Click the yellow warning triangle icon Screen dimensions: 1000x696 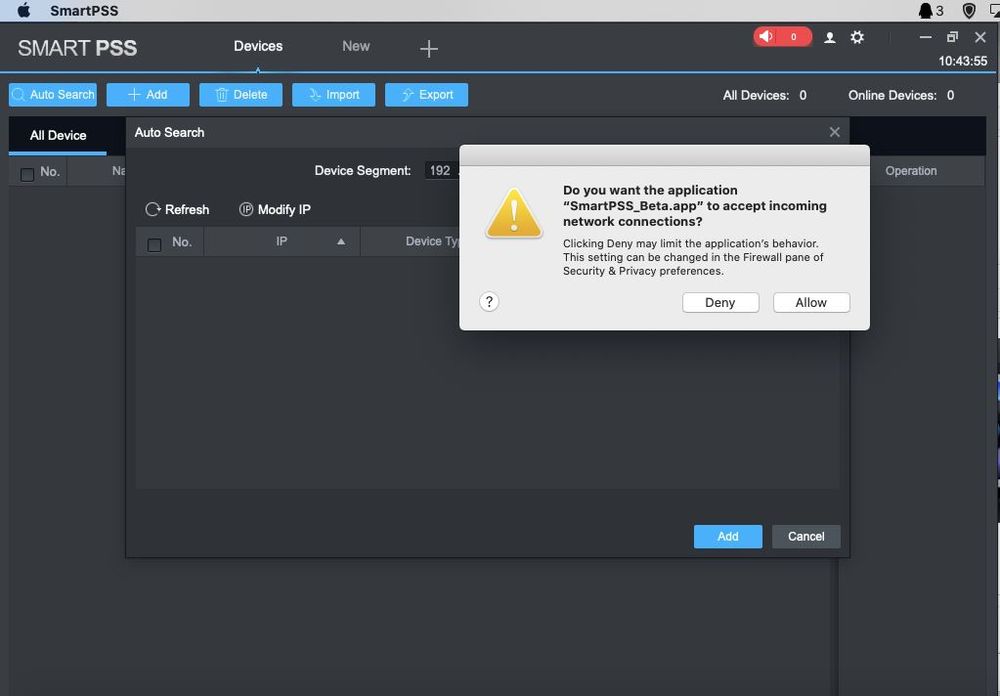(x=514, y=213)
